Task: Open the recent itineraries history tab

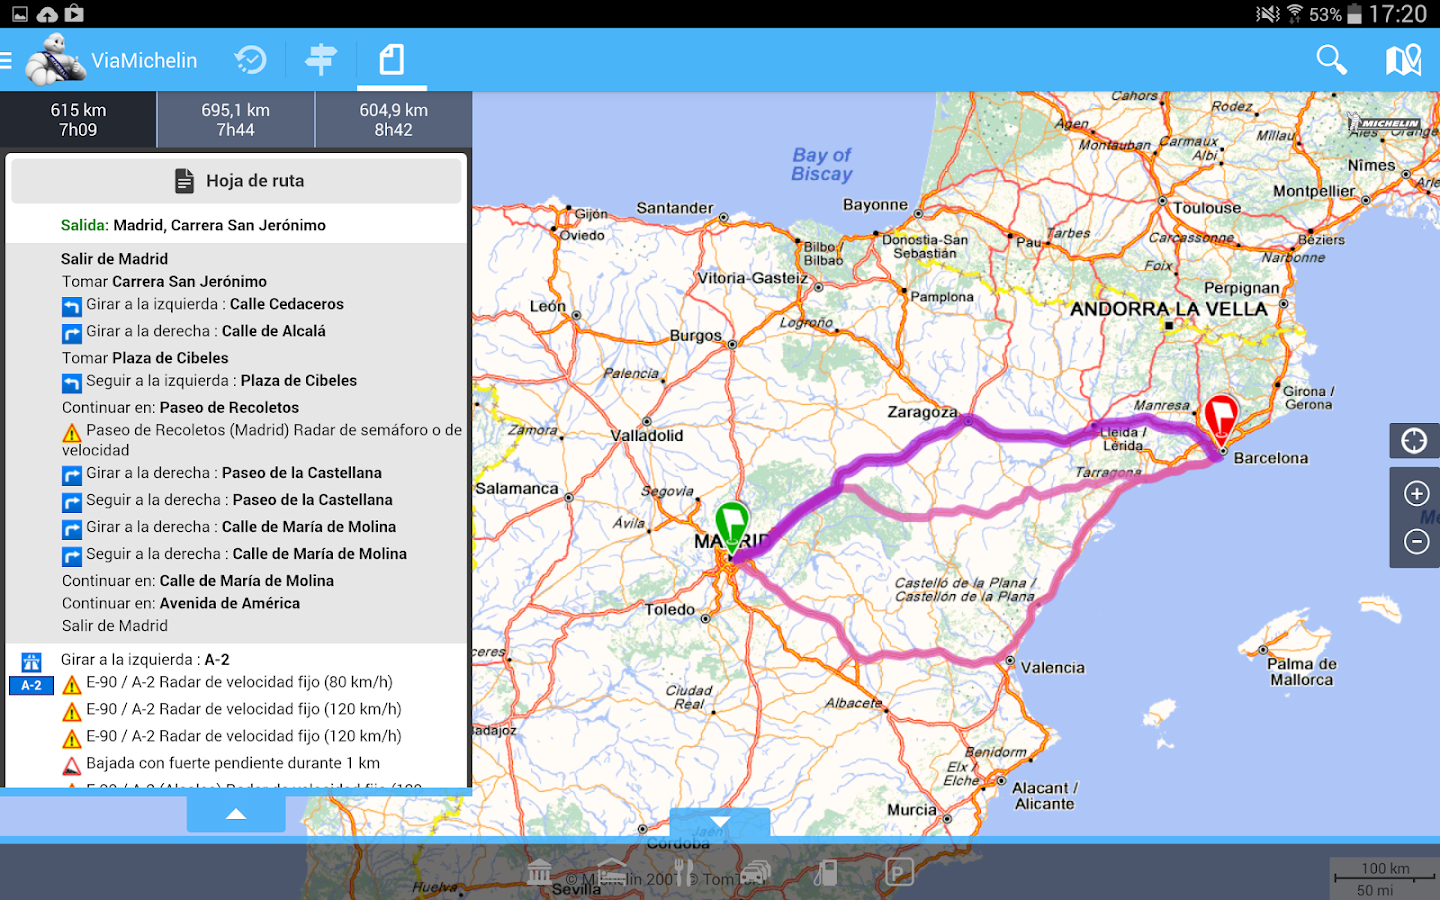Action: [250, 60]
